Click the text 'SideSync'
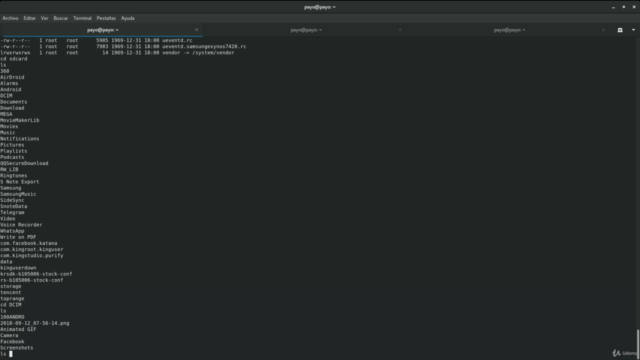640x360 pixels. 12,200
